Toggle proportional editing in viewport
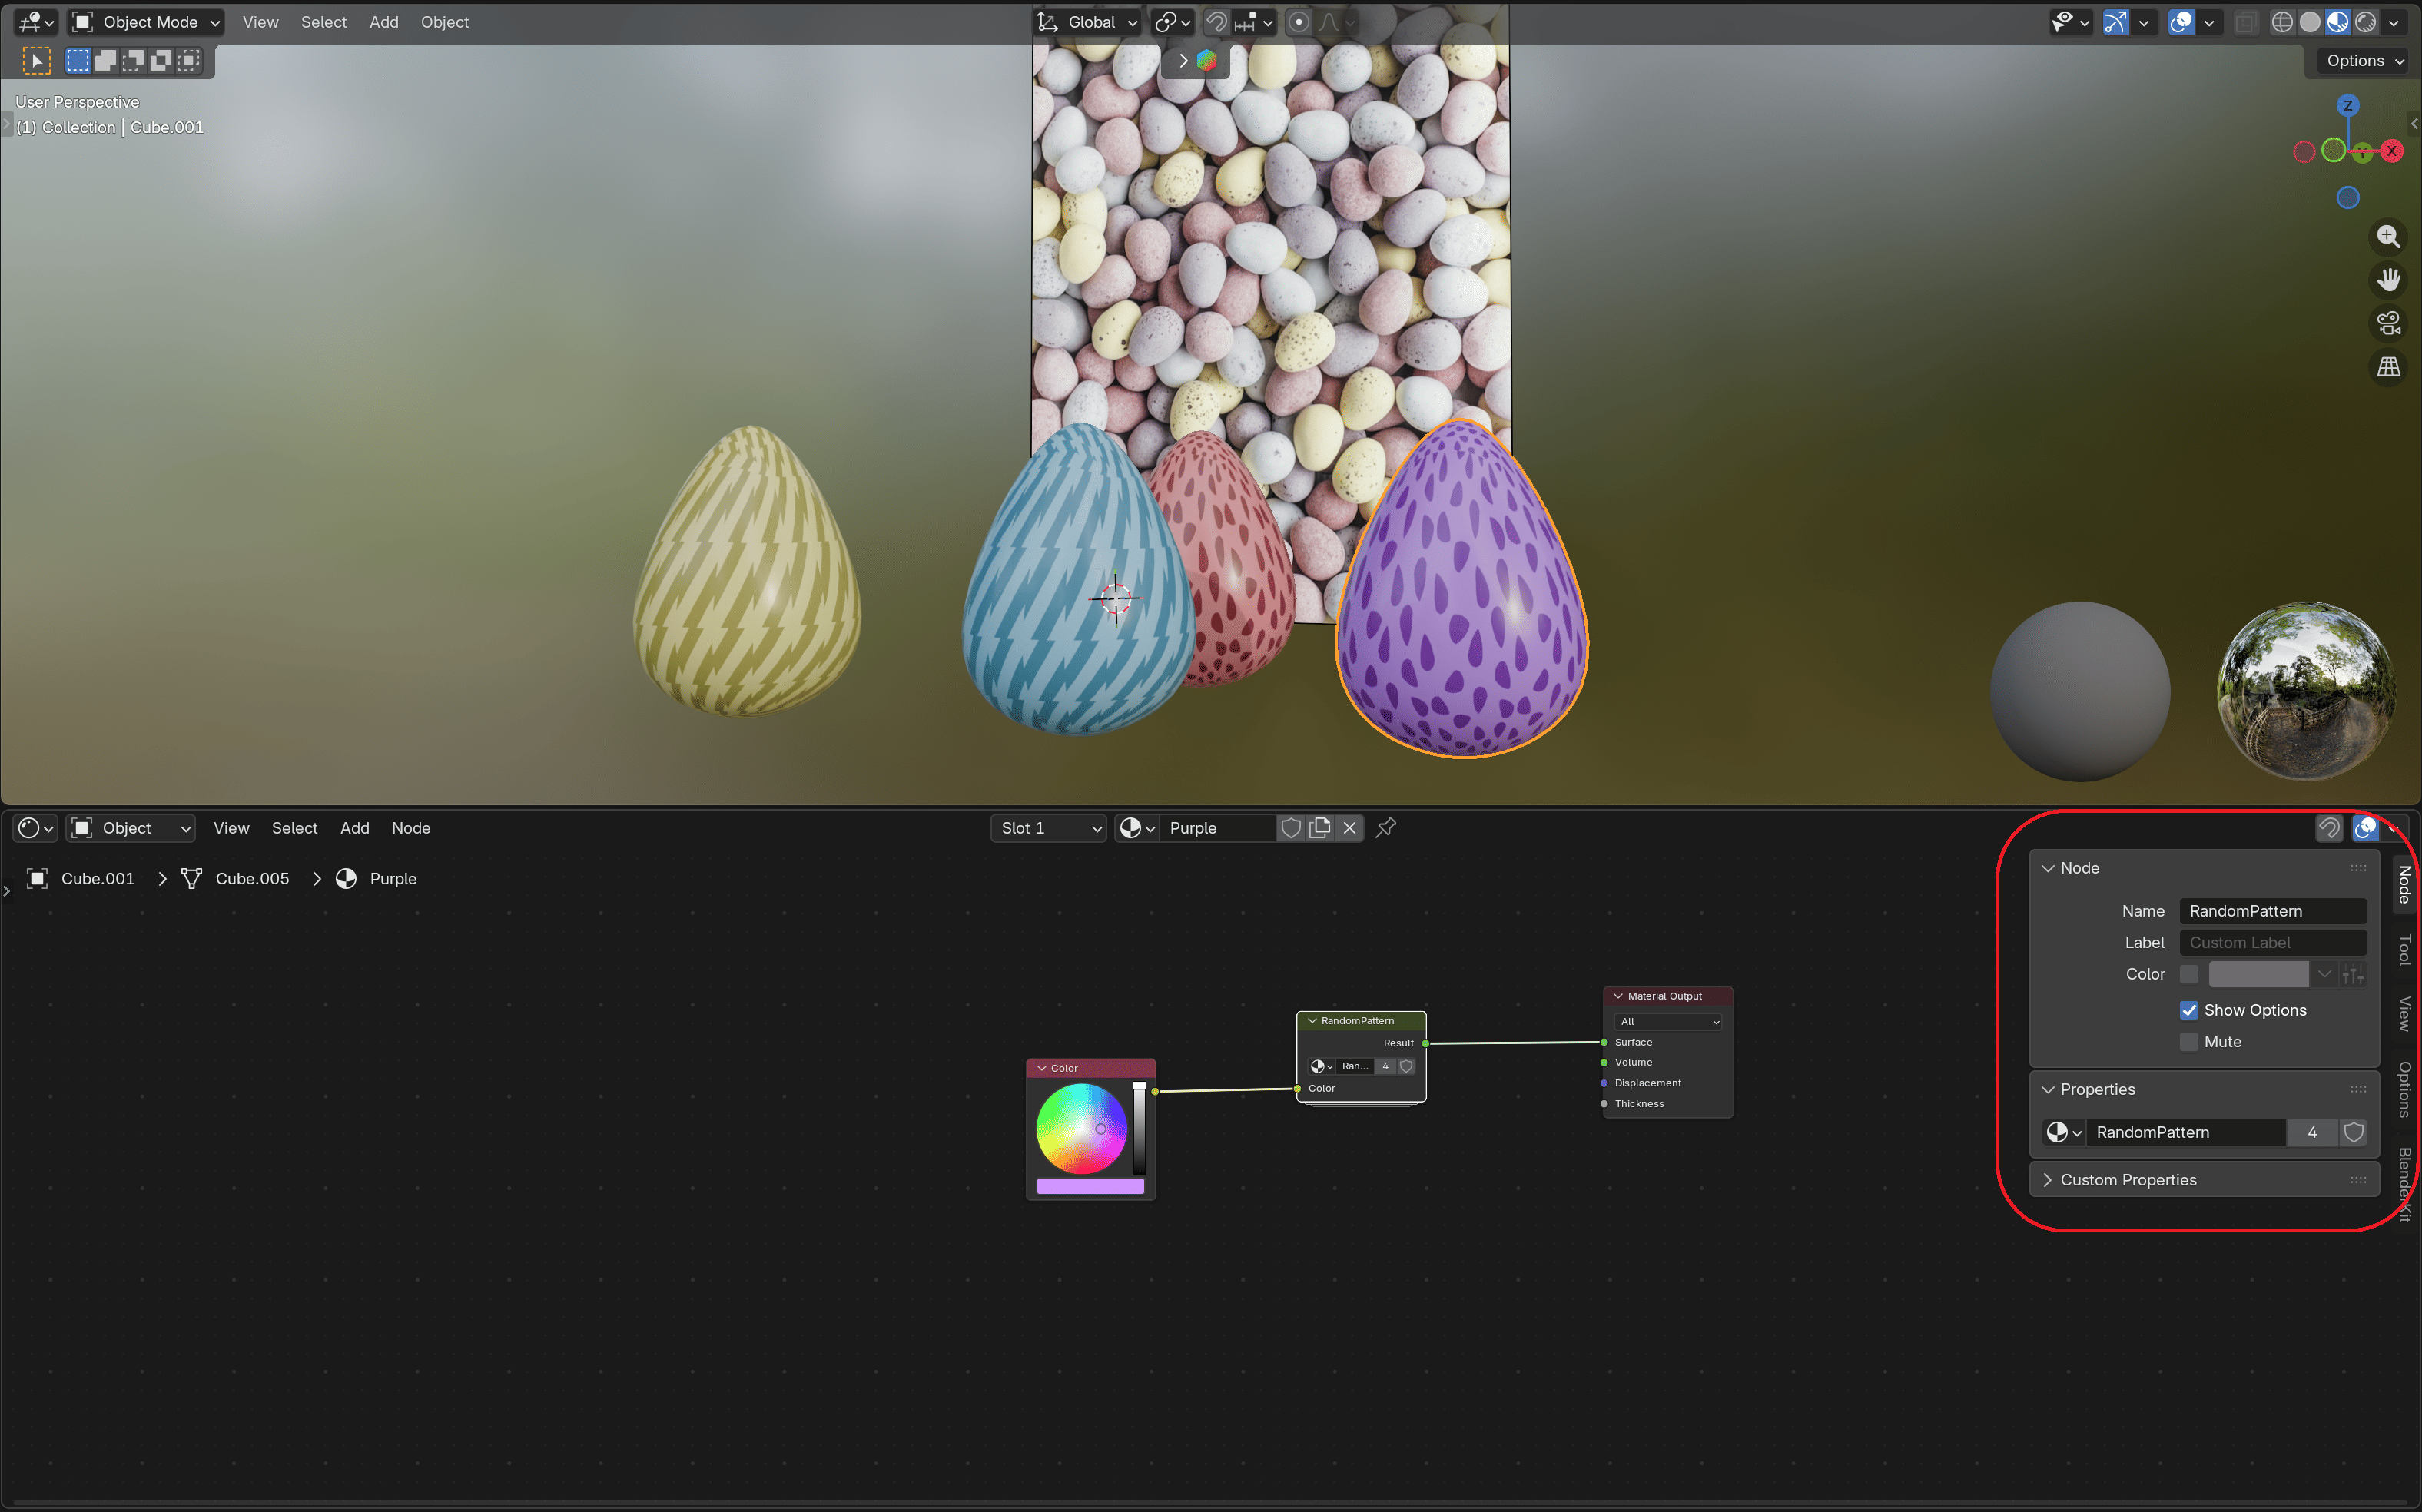 pos(1298,22)
